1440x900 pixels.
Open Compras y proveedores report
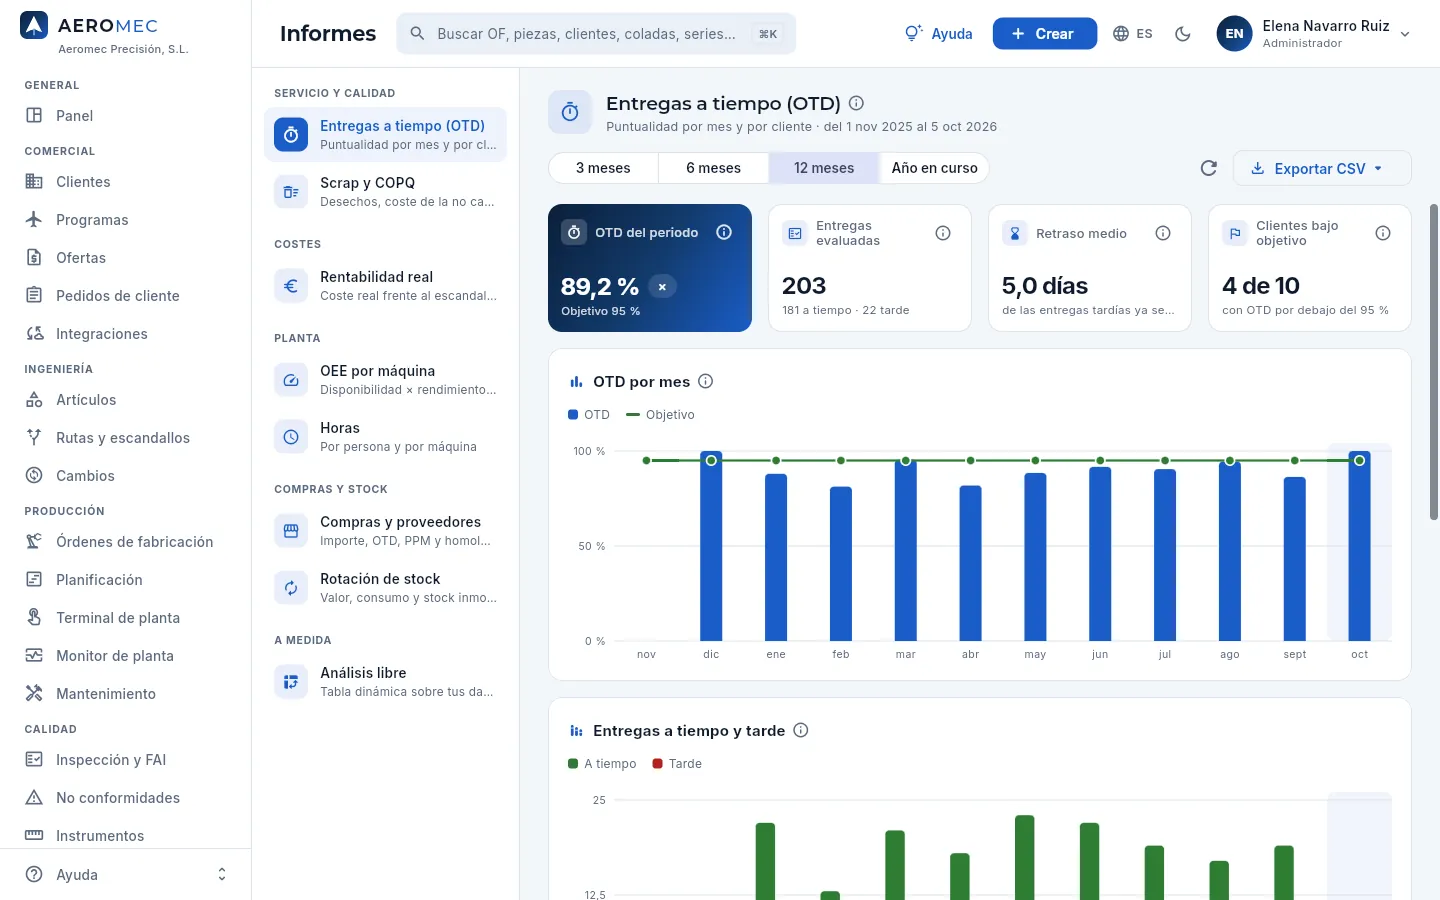385,531
